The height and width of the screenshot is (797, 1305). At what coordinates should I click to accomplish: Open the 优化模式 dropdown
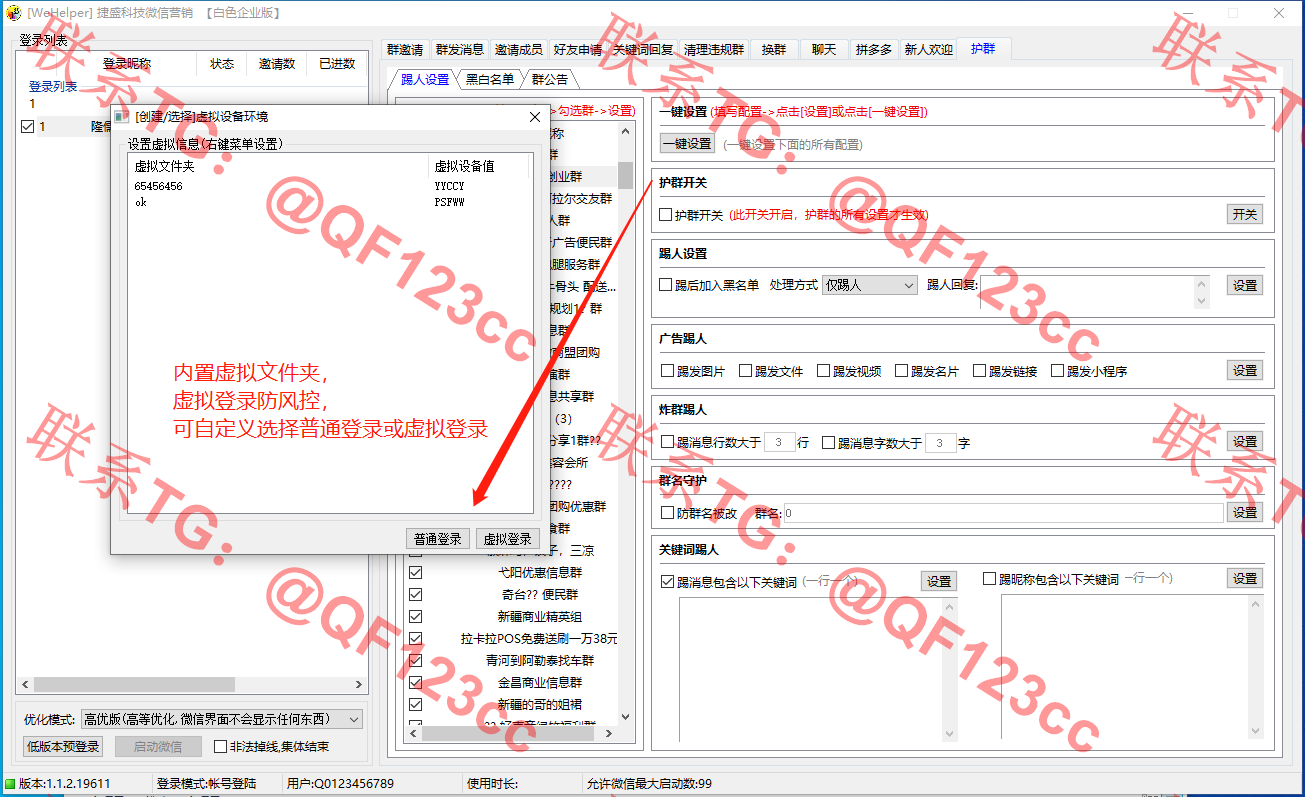[221, 719]
